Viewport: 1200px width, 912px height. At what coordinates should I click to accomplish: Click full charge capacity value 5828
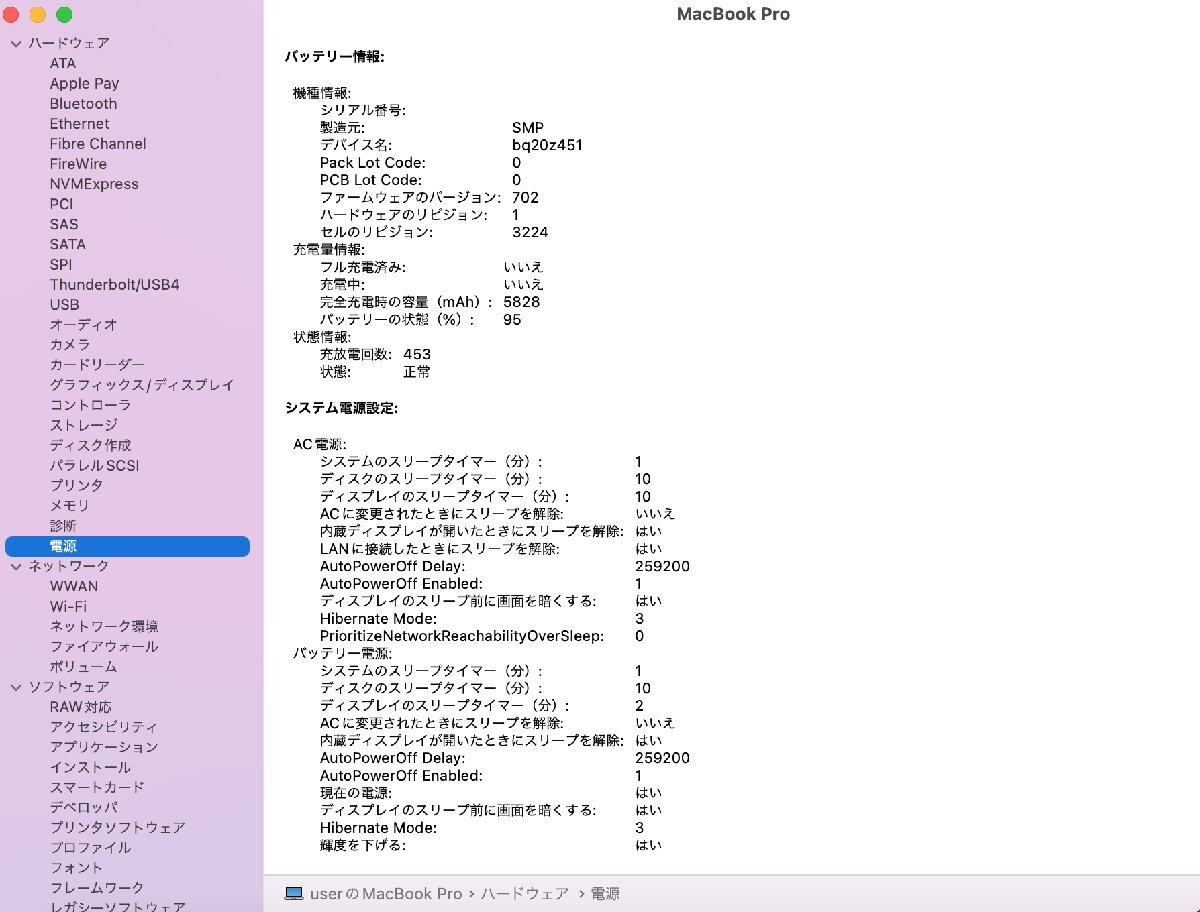coord(522,302)
